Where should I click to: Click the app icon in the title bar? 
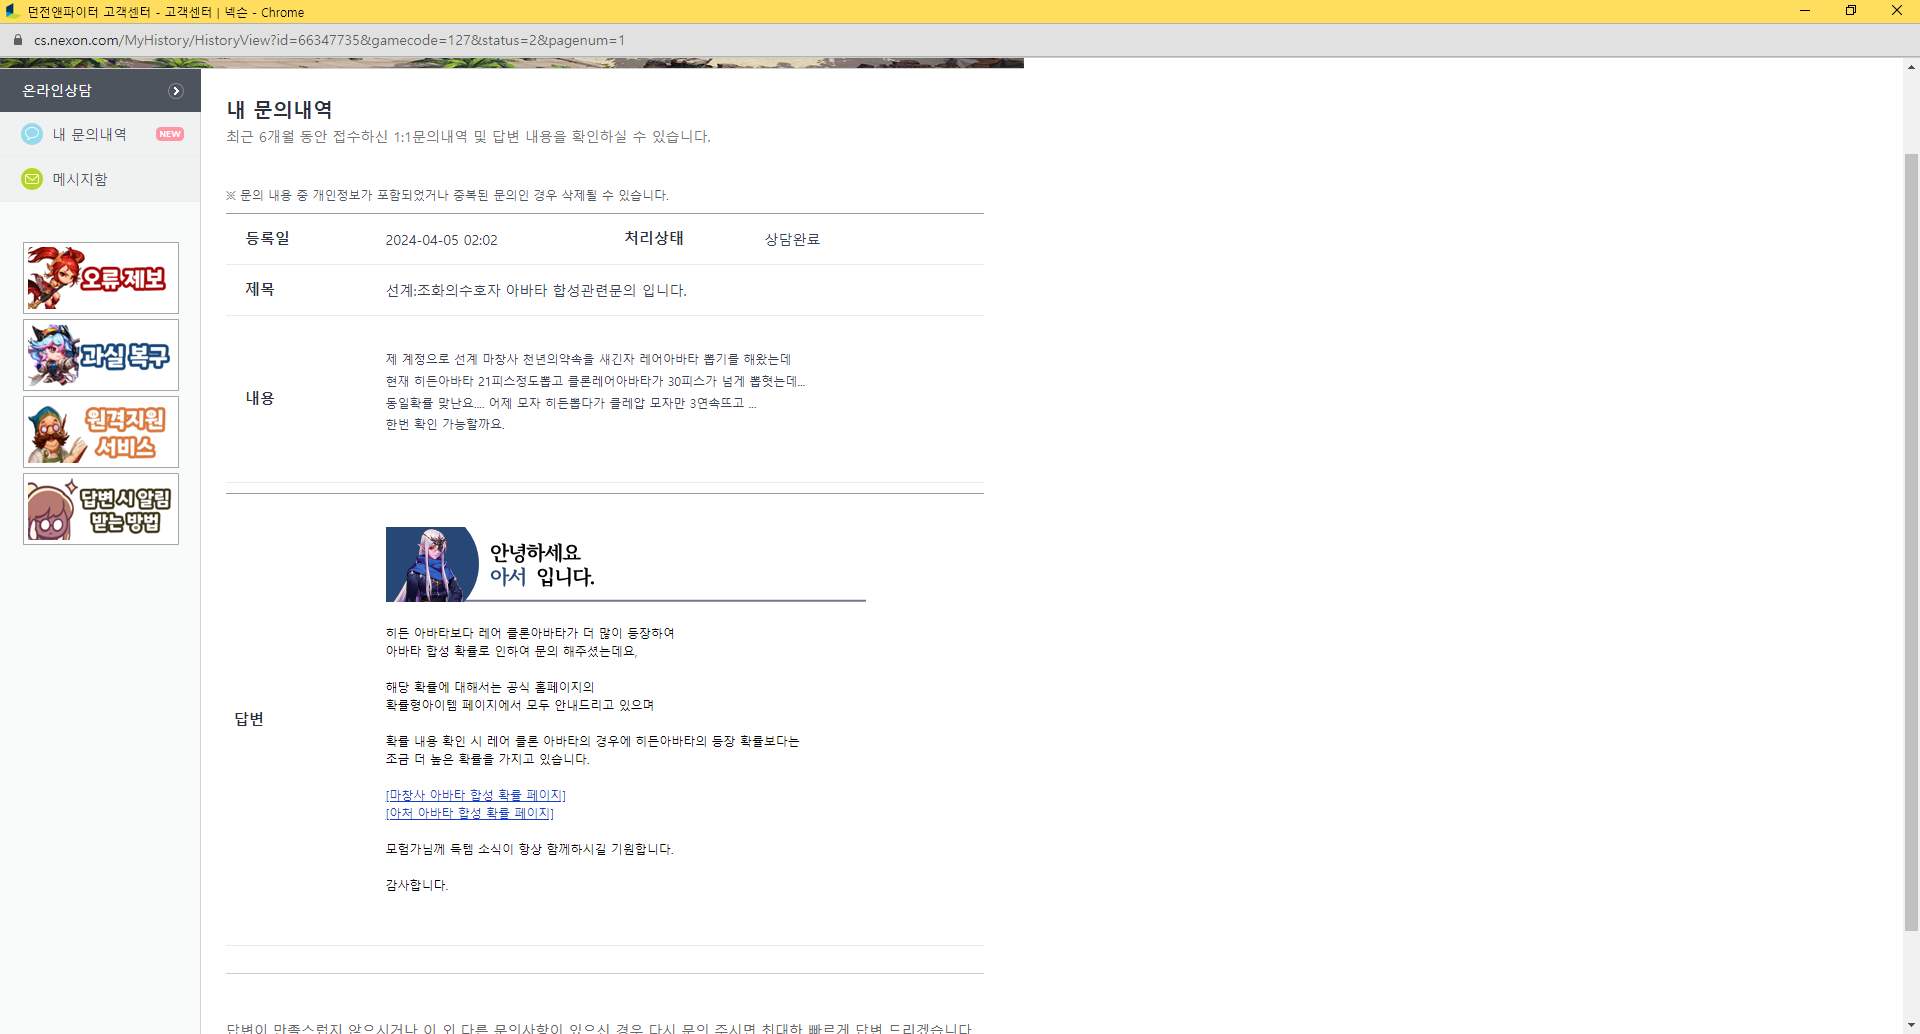(x=12, y=11)
